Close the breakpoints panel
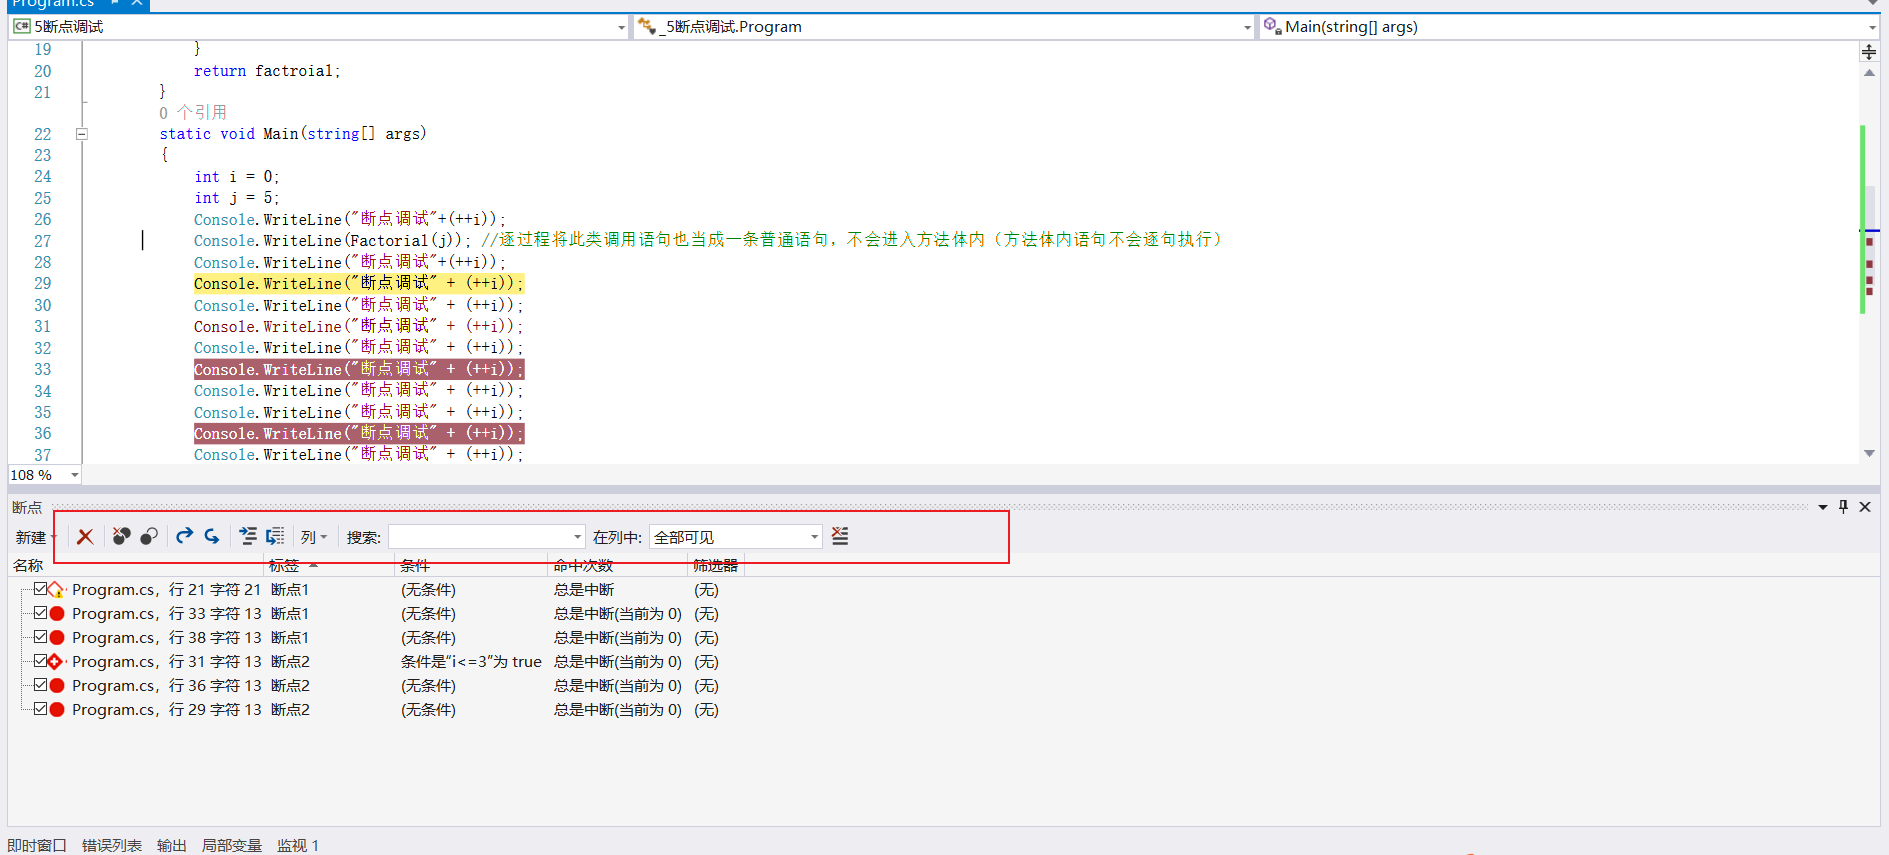Screen dimensions: 1889x855 [x=1865, y=507]
